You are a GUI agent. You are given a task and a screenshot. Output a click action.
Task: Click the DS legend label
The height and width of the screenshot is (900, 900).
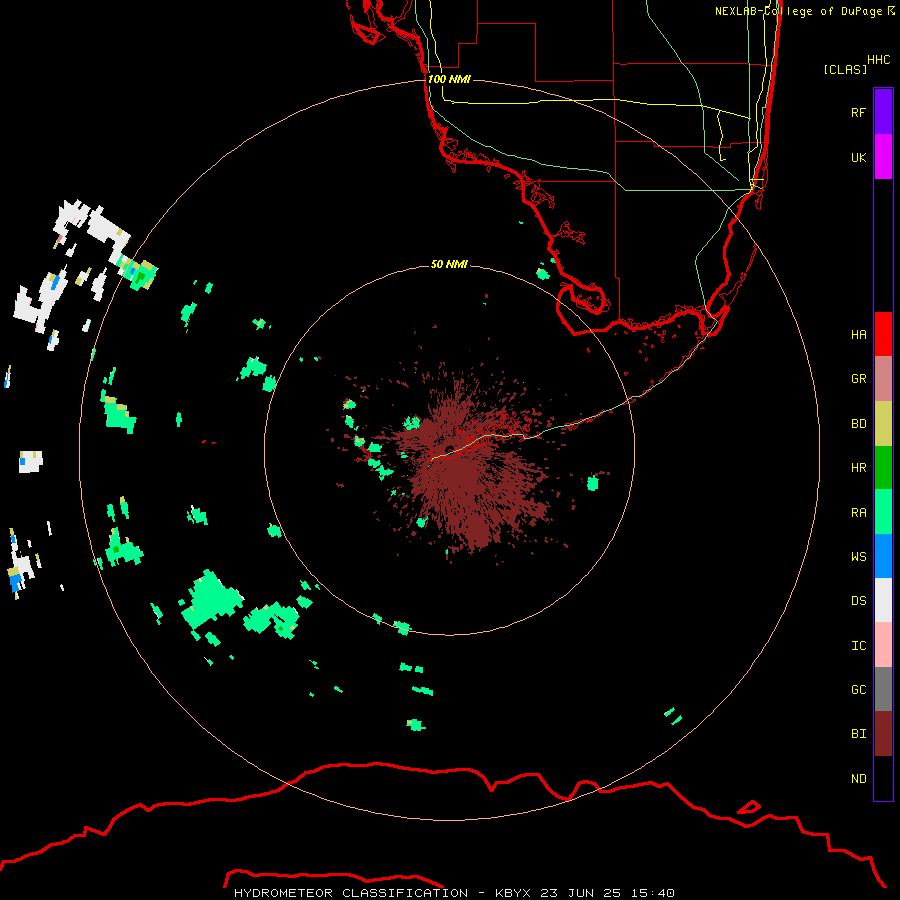point(858,601)
